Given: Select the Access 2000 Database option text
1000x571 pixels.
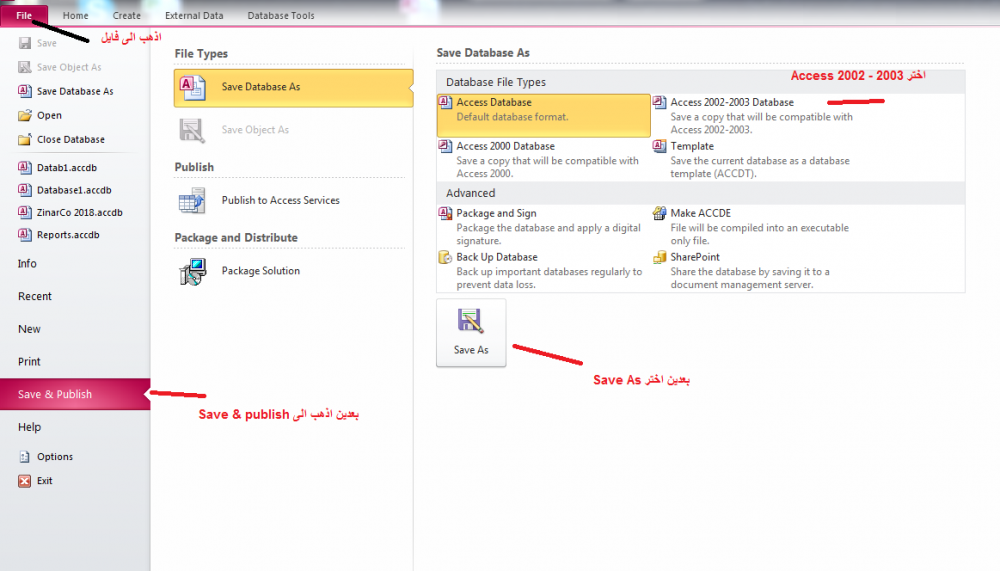Looking at the screenshot, I should click(x=506, y=146).
